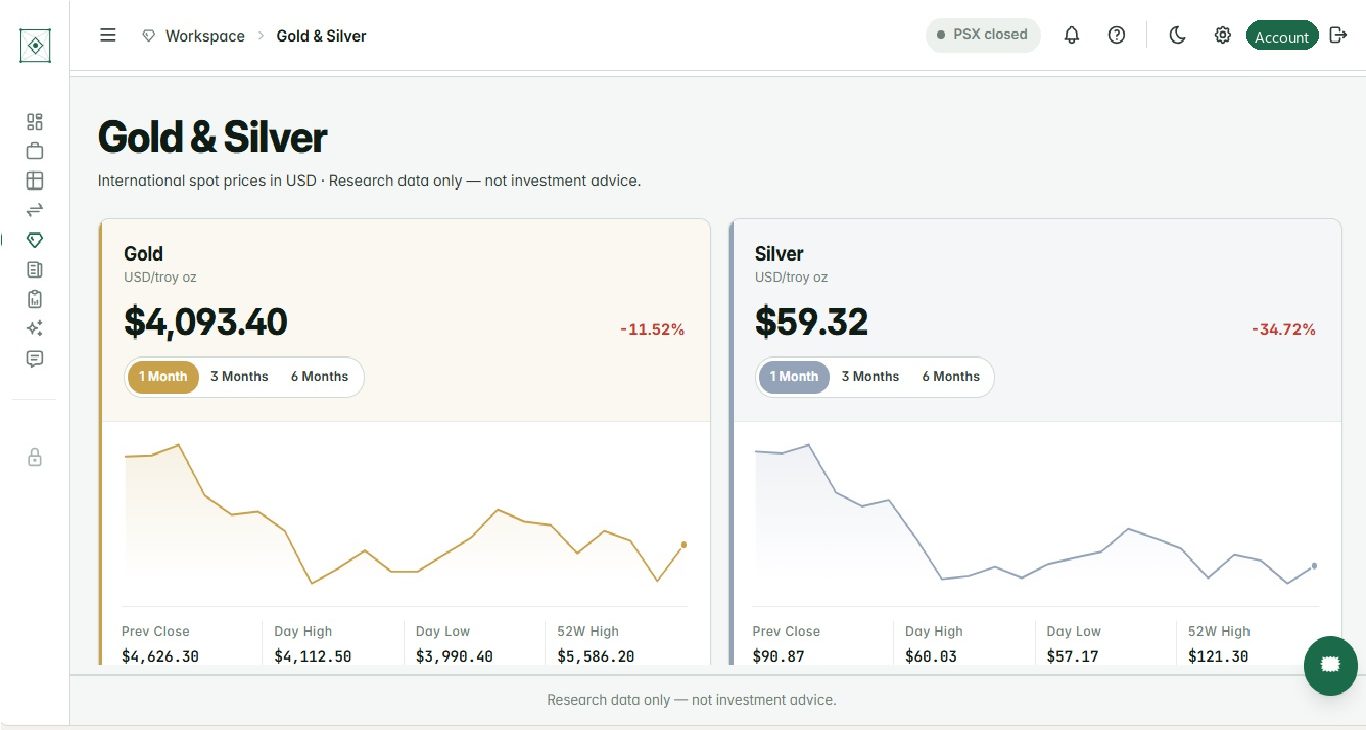Open the portfolio briefcase icon in the sidebar
This screenshot has height=730, width=1366.
tap(35, 151)
